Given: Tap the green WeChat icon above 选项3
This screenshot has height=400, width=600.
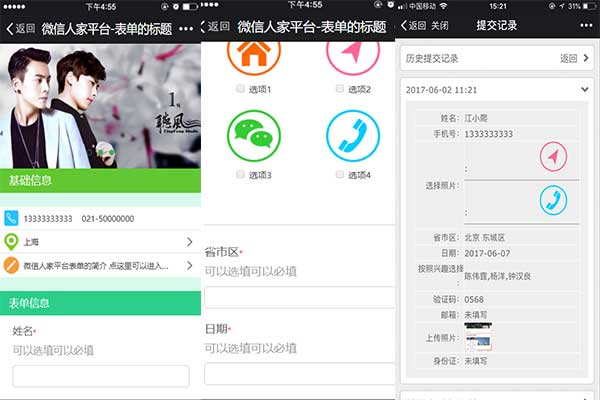Looking at the screenshot, I should pos(254,136).
